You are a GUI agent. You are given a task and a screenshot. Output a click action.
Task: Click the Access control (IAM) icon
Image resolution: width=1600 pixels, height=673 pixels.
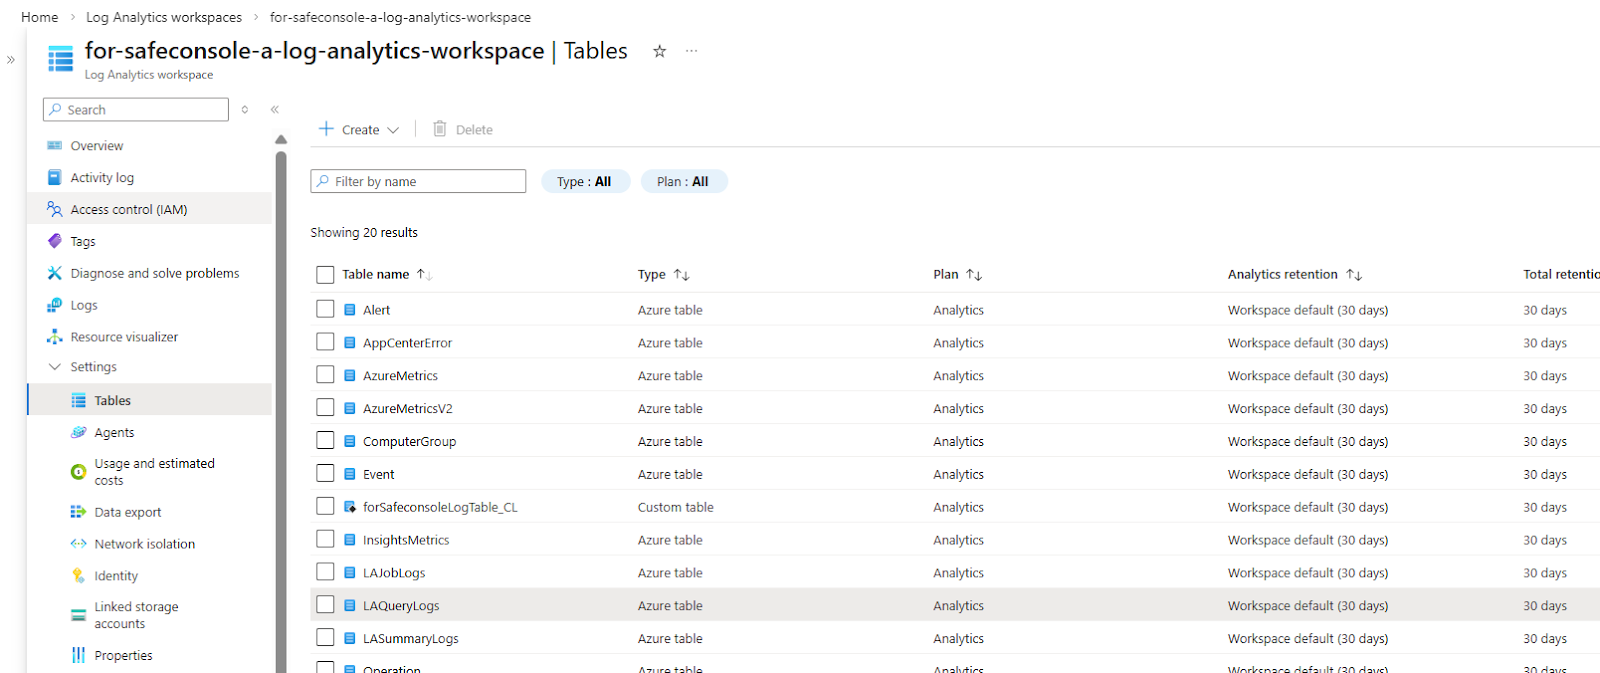point(55,210)
